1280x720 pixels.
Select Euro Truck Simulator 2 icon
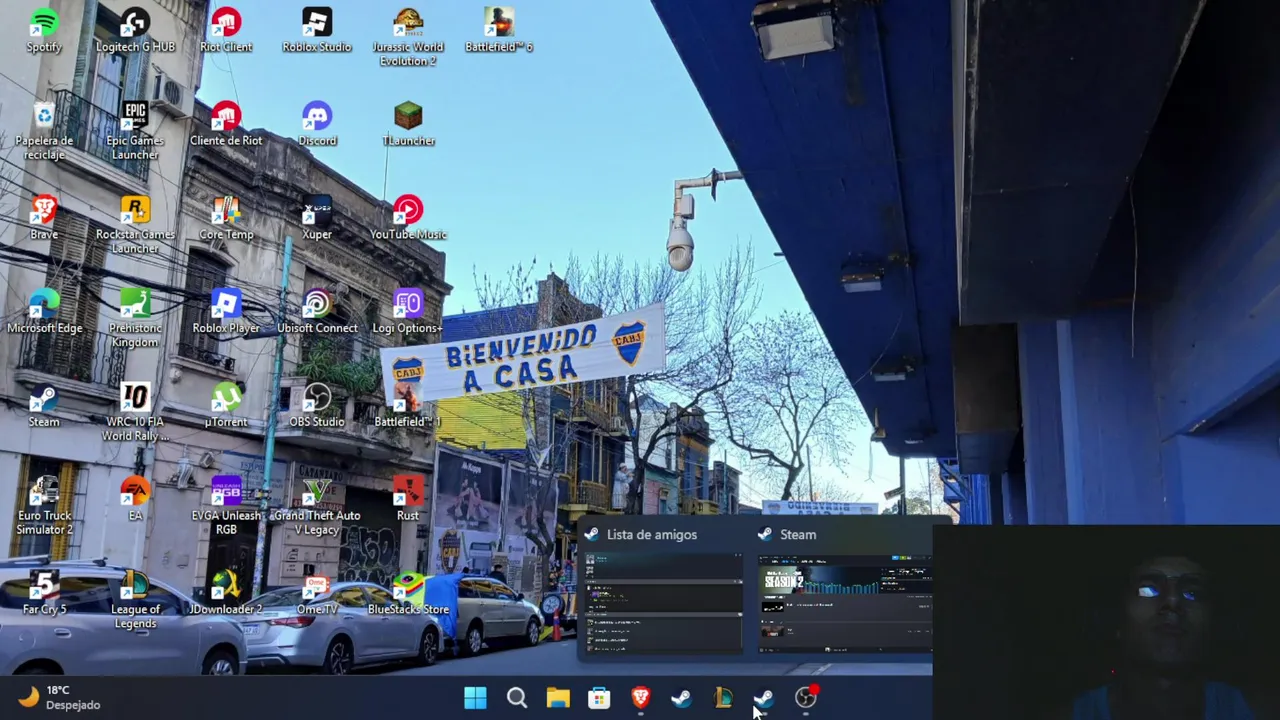click(x=44, y=507)
